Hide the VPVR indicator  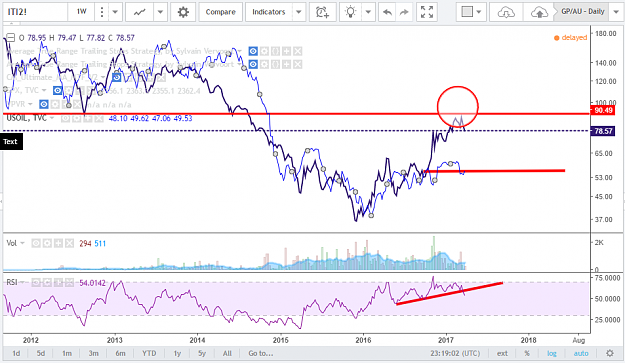[x=43, y=104]
